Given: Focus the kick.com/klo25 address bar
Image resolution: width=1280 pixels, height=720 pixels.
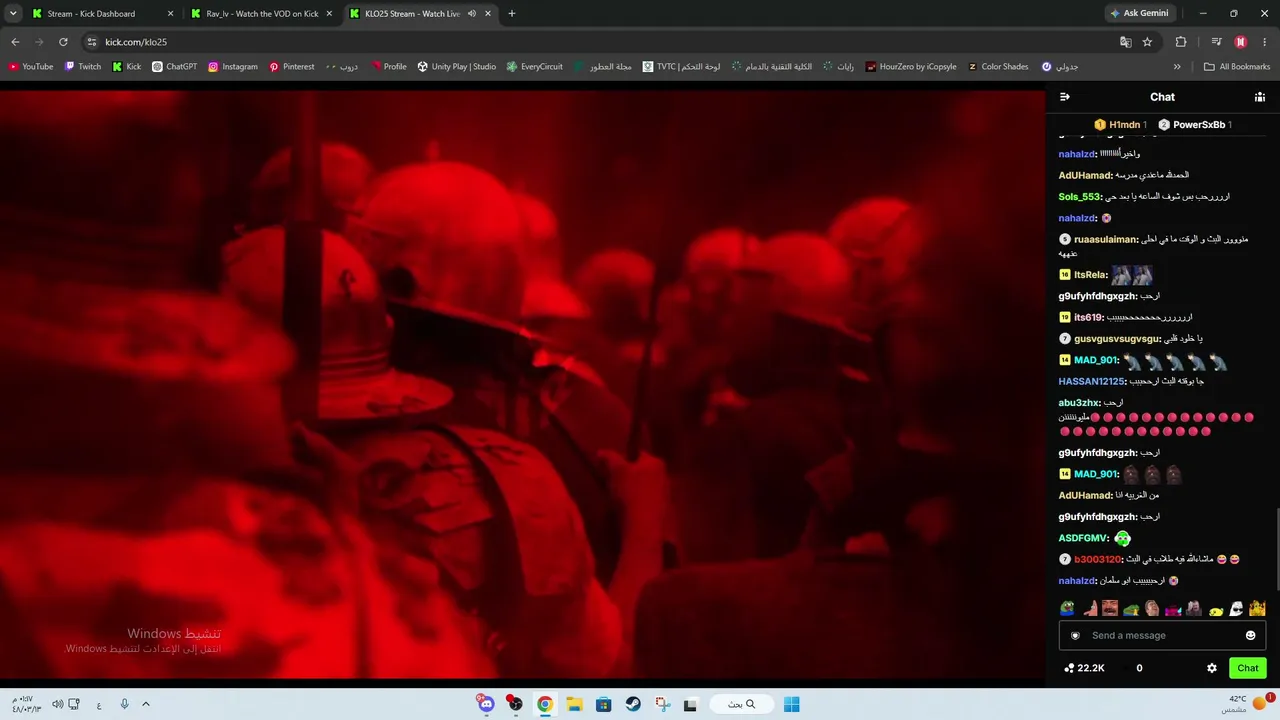Looking at the screenshot, I should (600, 42).
